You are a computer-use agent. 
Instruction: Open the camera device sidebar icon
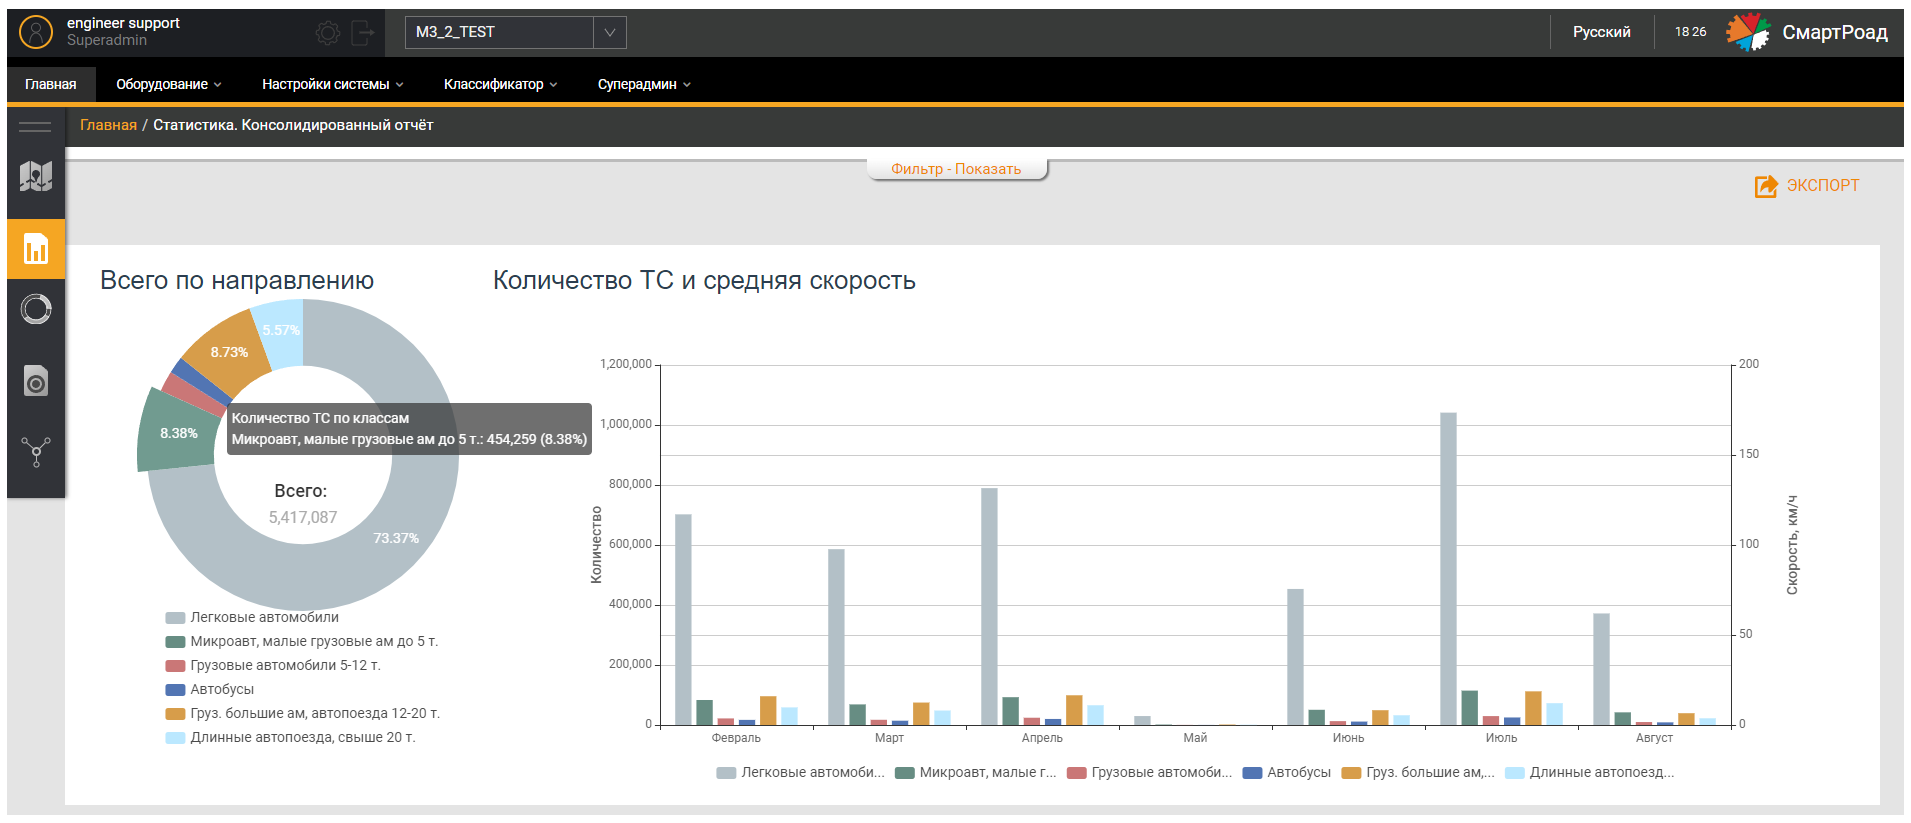pyautogui.click(x=36, y=381)
